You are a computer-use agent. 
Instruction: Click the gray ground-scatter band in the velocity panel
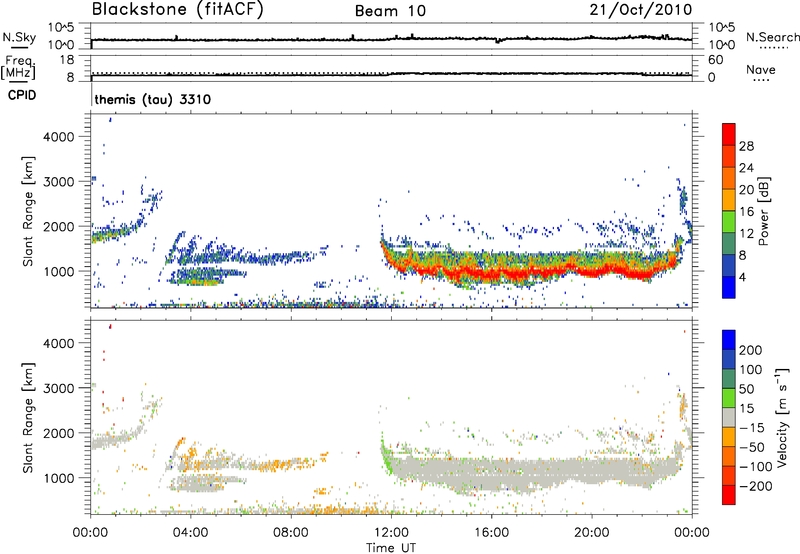click(531, 472)
